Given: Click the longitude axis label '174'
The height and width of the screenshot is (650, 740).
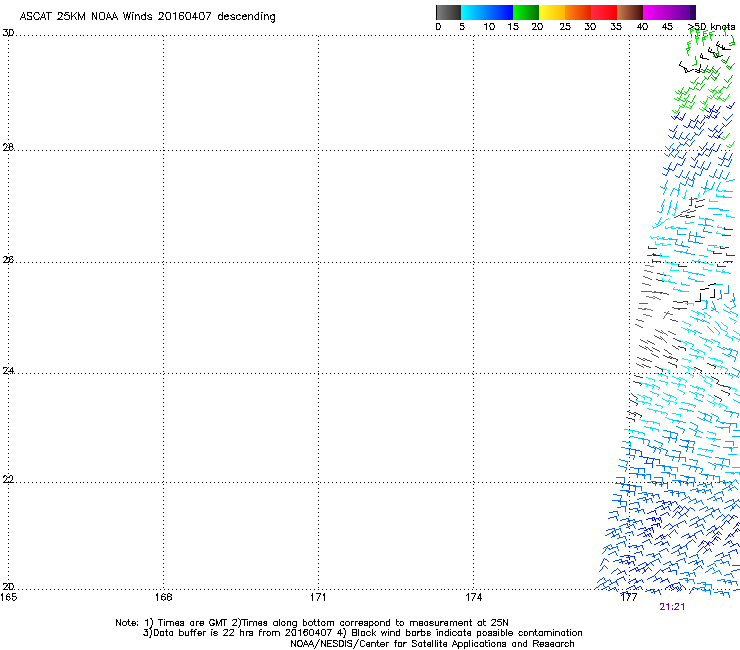Looking at the screenshot, I should (473, 597).
